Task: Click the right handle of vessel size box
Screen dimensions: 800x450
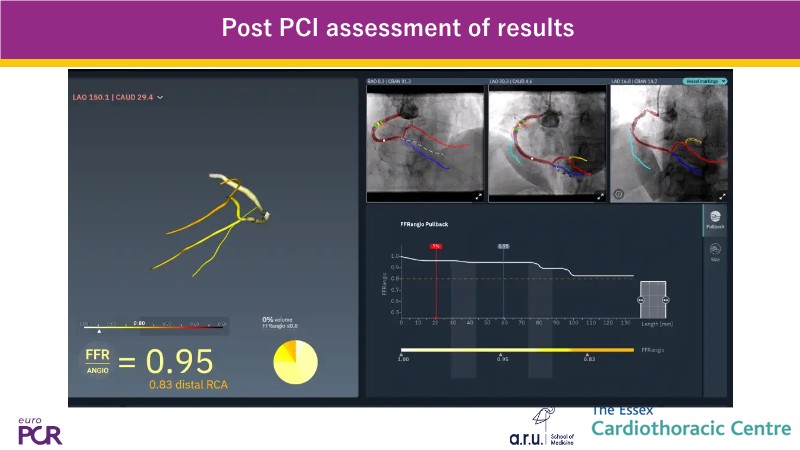Action: click(665, 298)
